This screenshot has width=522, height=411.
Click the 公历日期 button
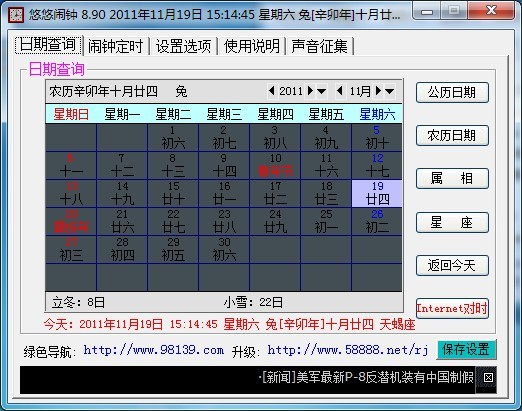pyautogui.click(x=452, y=92)
